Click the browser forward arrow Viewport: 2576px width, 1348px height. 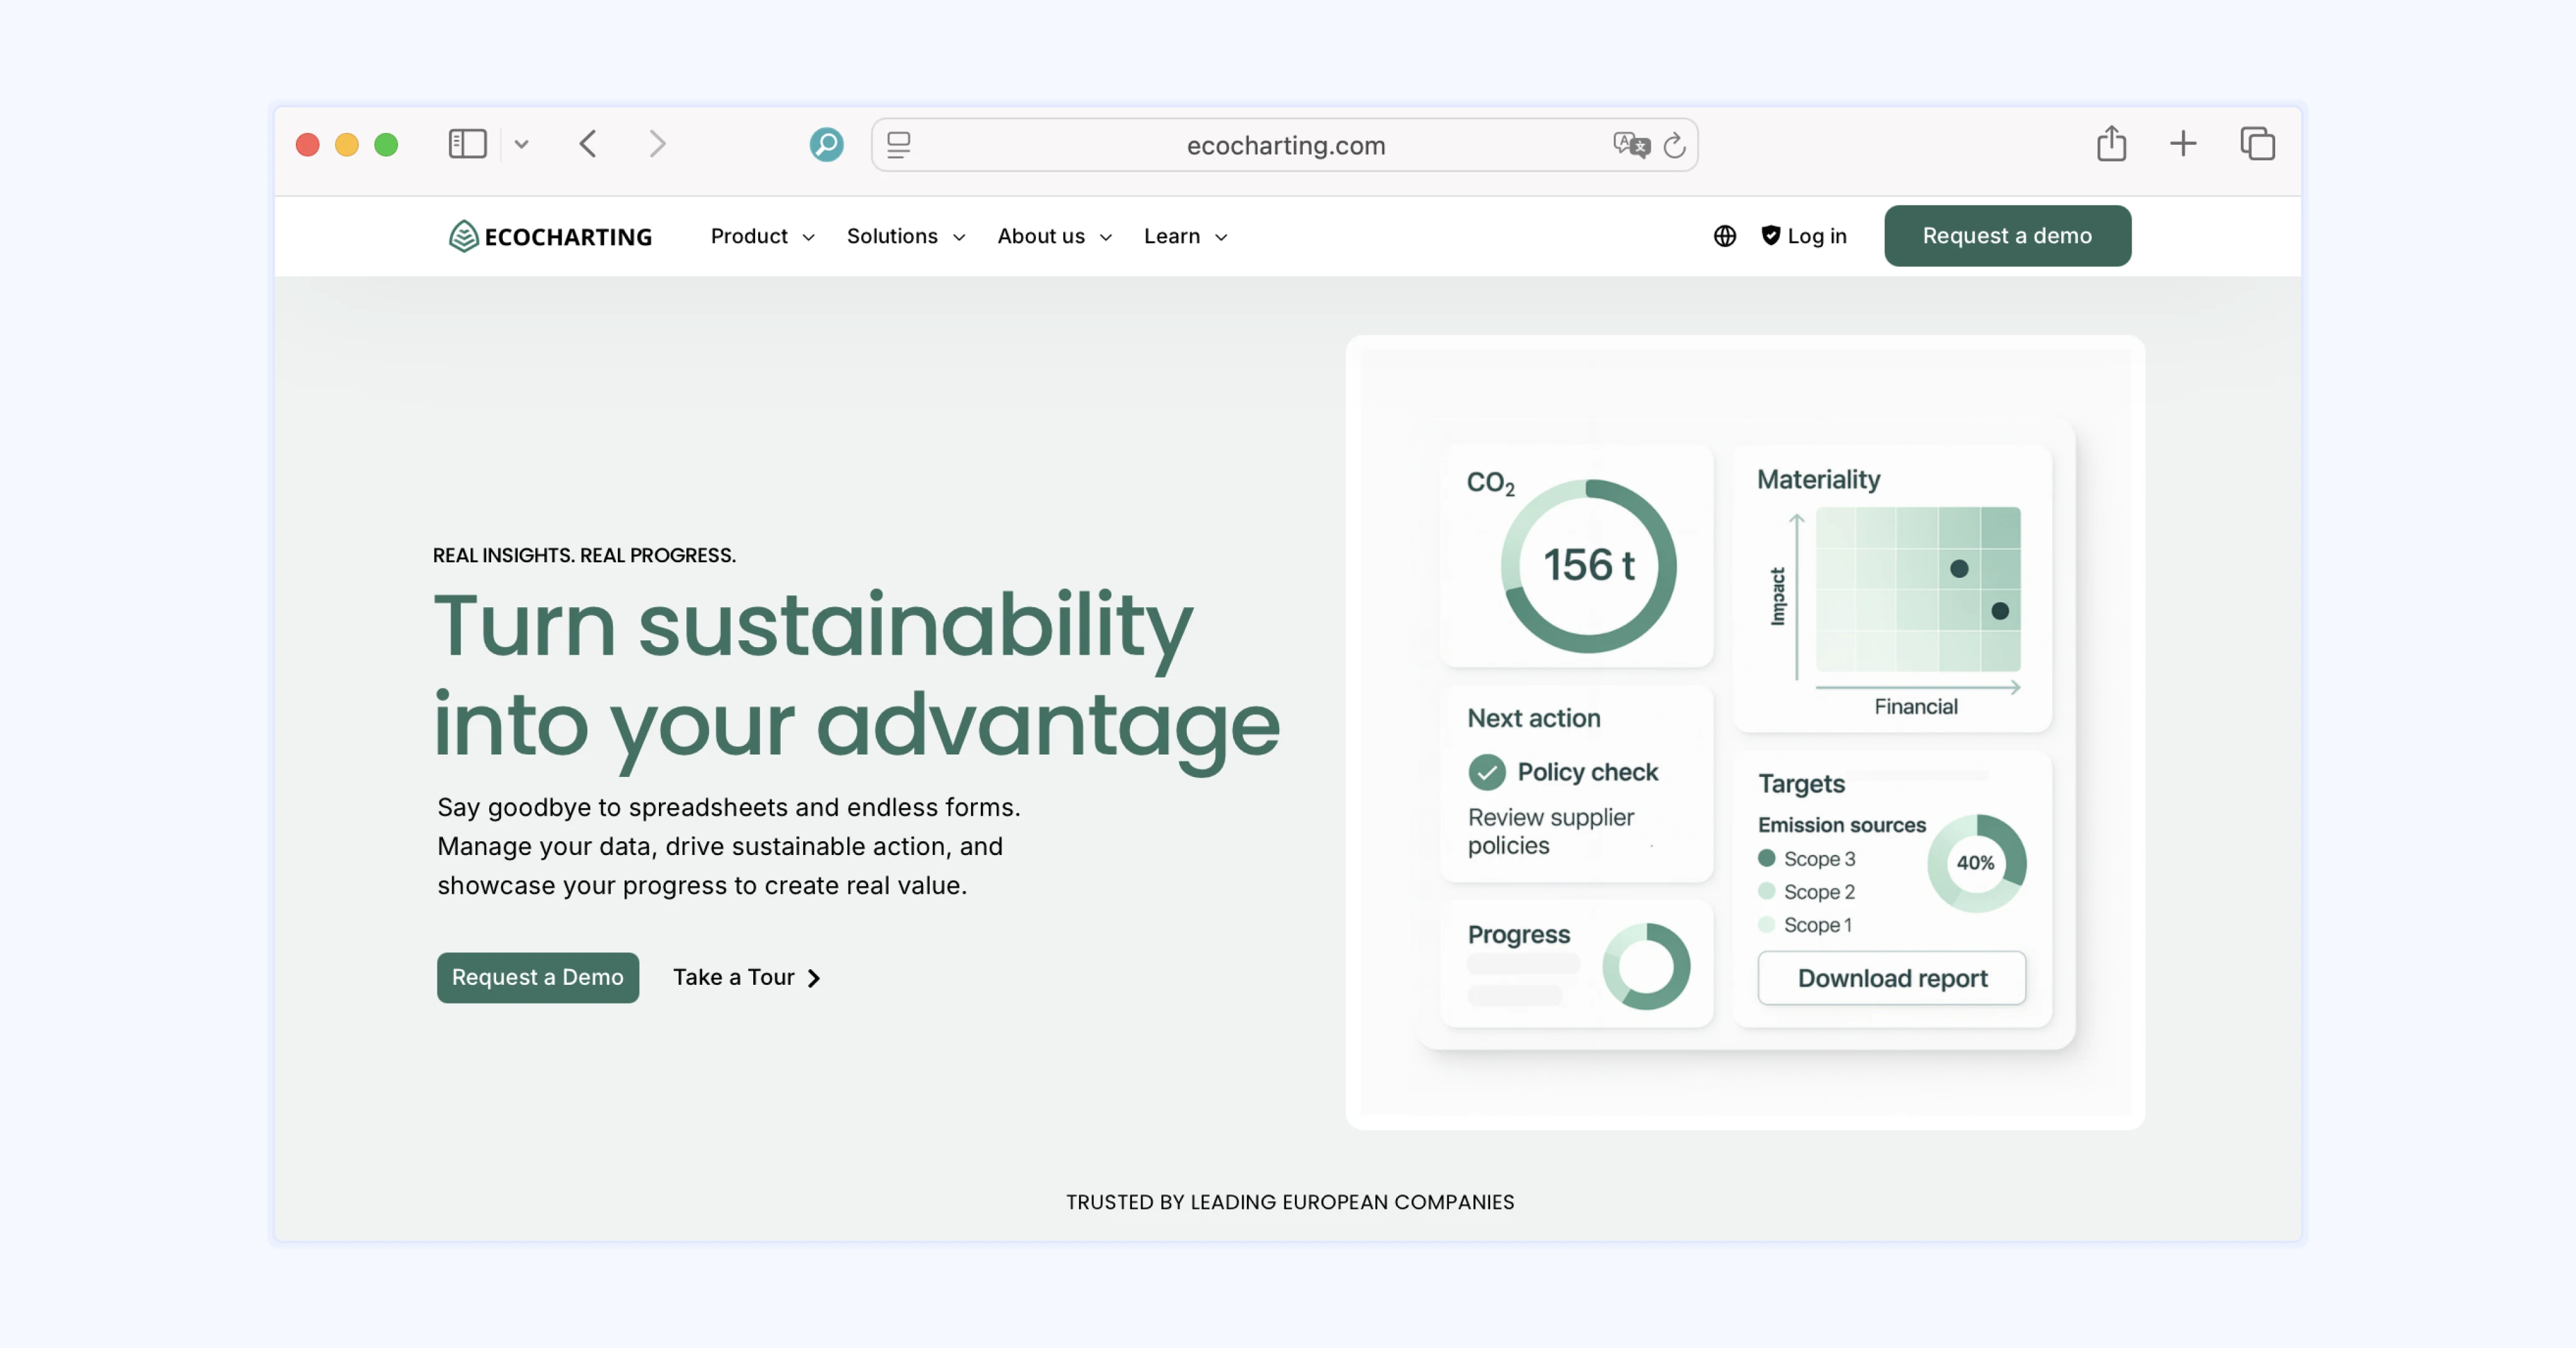[657, 144]
